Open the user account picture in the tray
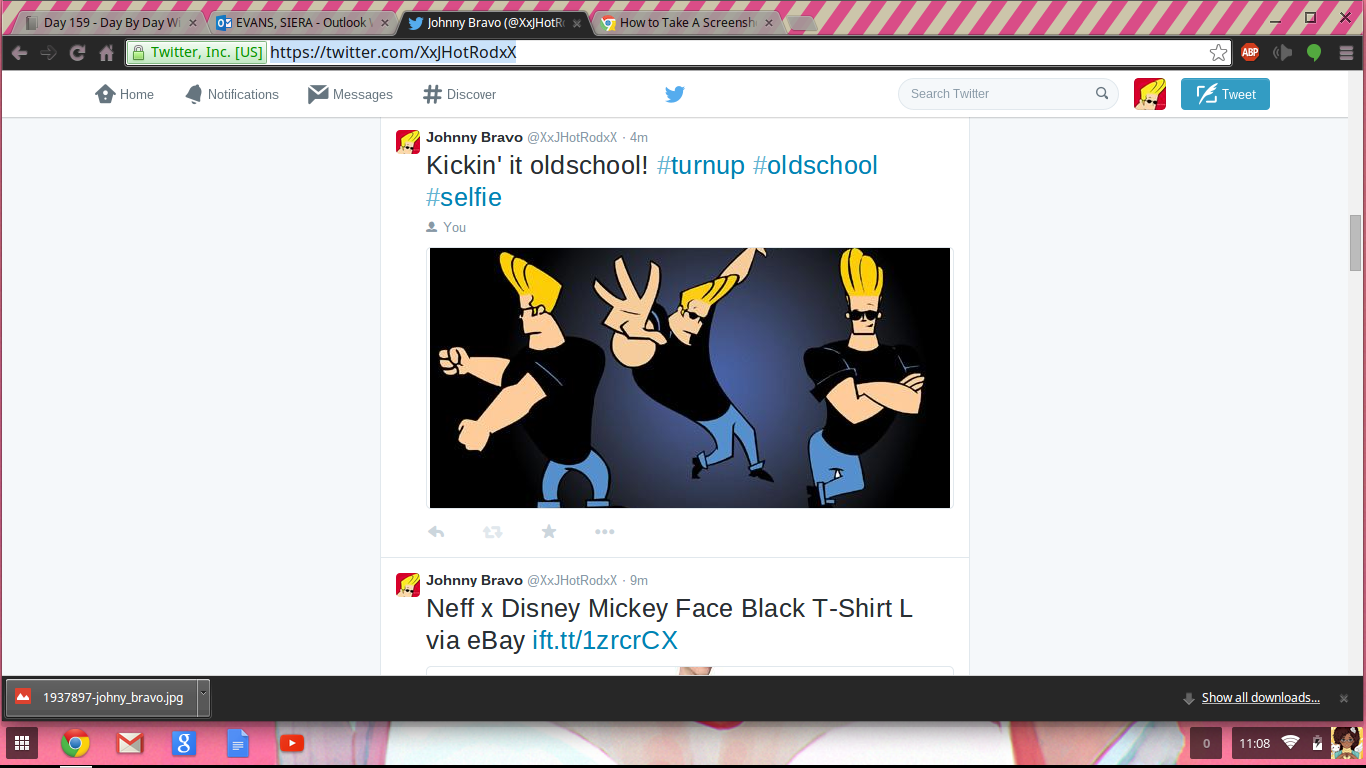 tap(1346, 743)
